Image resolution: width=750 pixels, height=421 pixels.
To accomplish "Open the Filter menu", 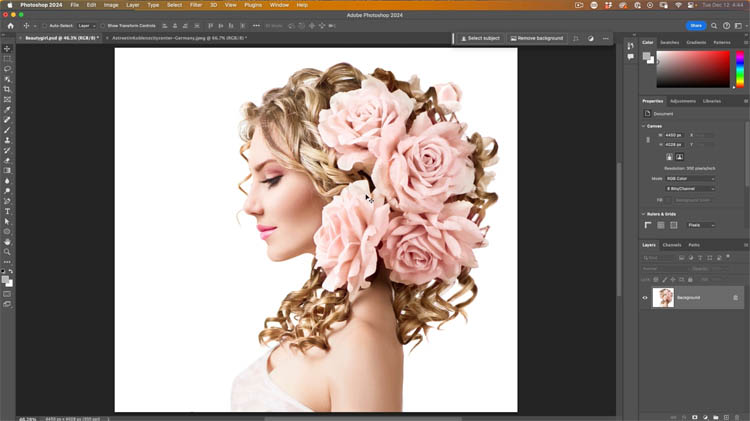I will (x=196, y=5).
